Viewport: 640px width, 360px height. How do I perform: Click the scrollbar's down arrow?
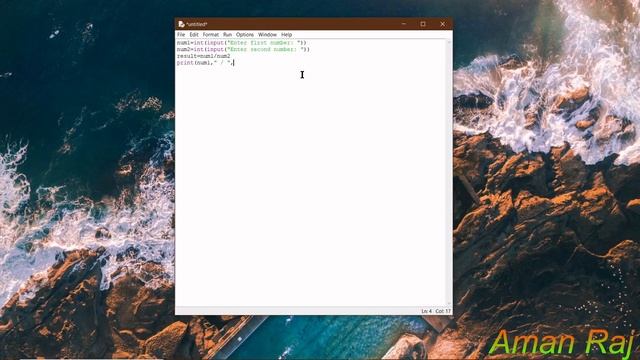click(449, 304)
